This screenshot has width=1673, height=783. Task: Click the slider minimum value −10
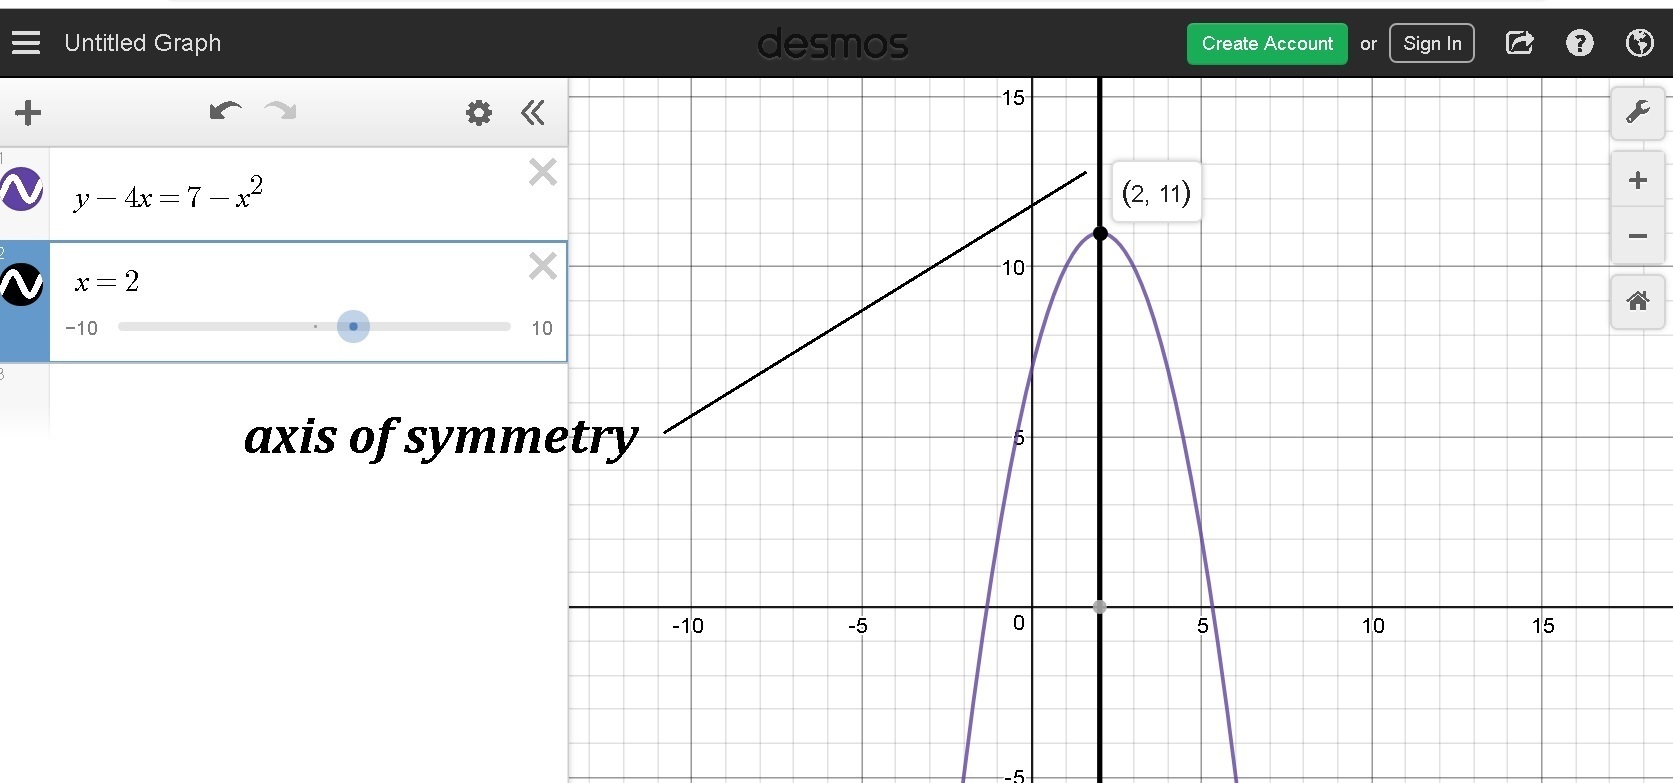point(81,328)
